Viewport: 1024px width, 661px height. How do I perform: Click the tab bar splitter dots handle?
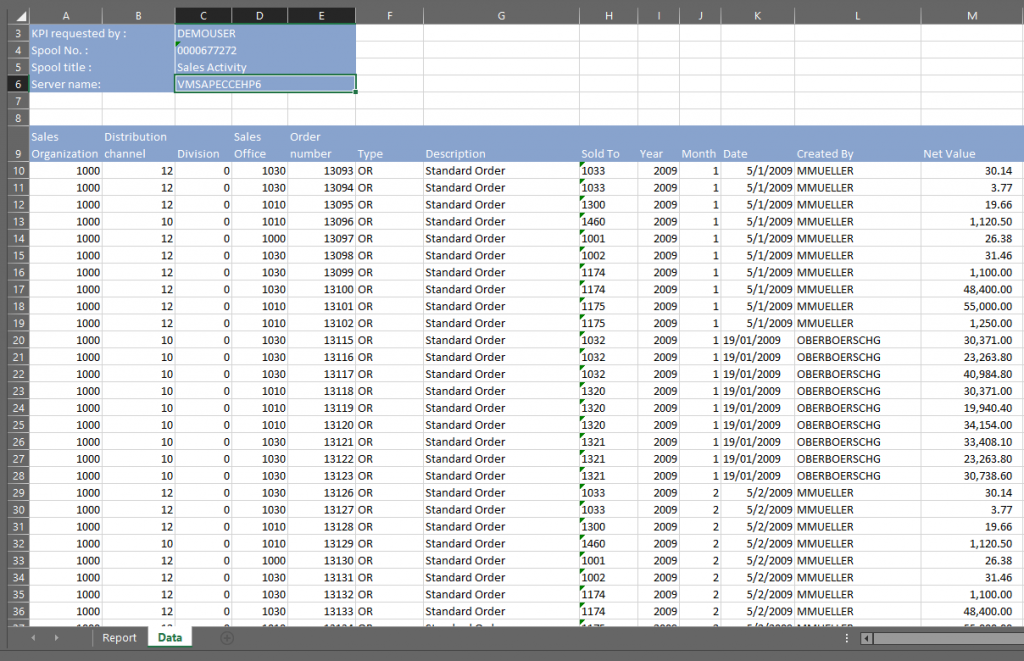click(x=846, y=638)
